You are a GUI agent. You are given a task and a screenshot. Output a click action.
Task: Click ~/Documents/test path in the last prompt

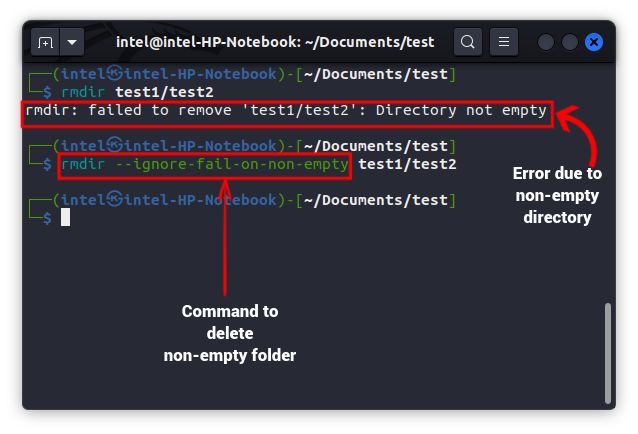click(376, 200)
